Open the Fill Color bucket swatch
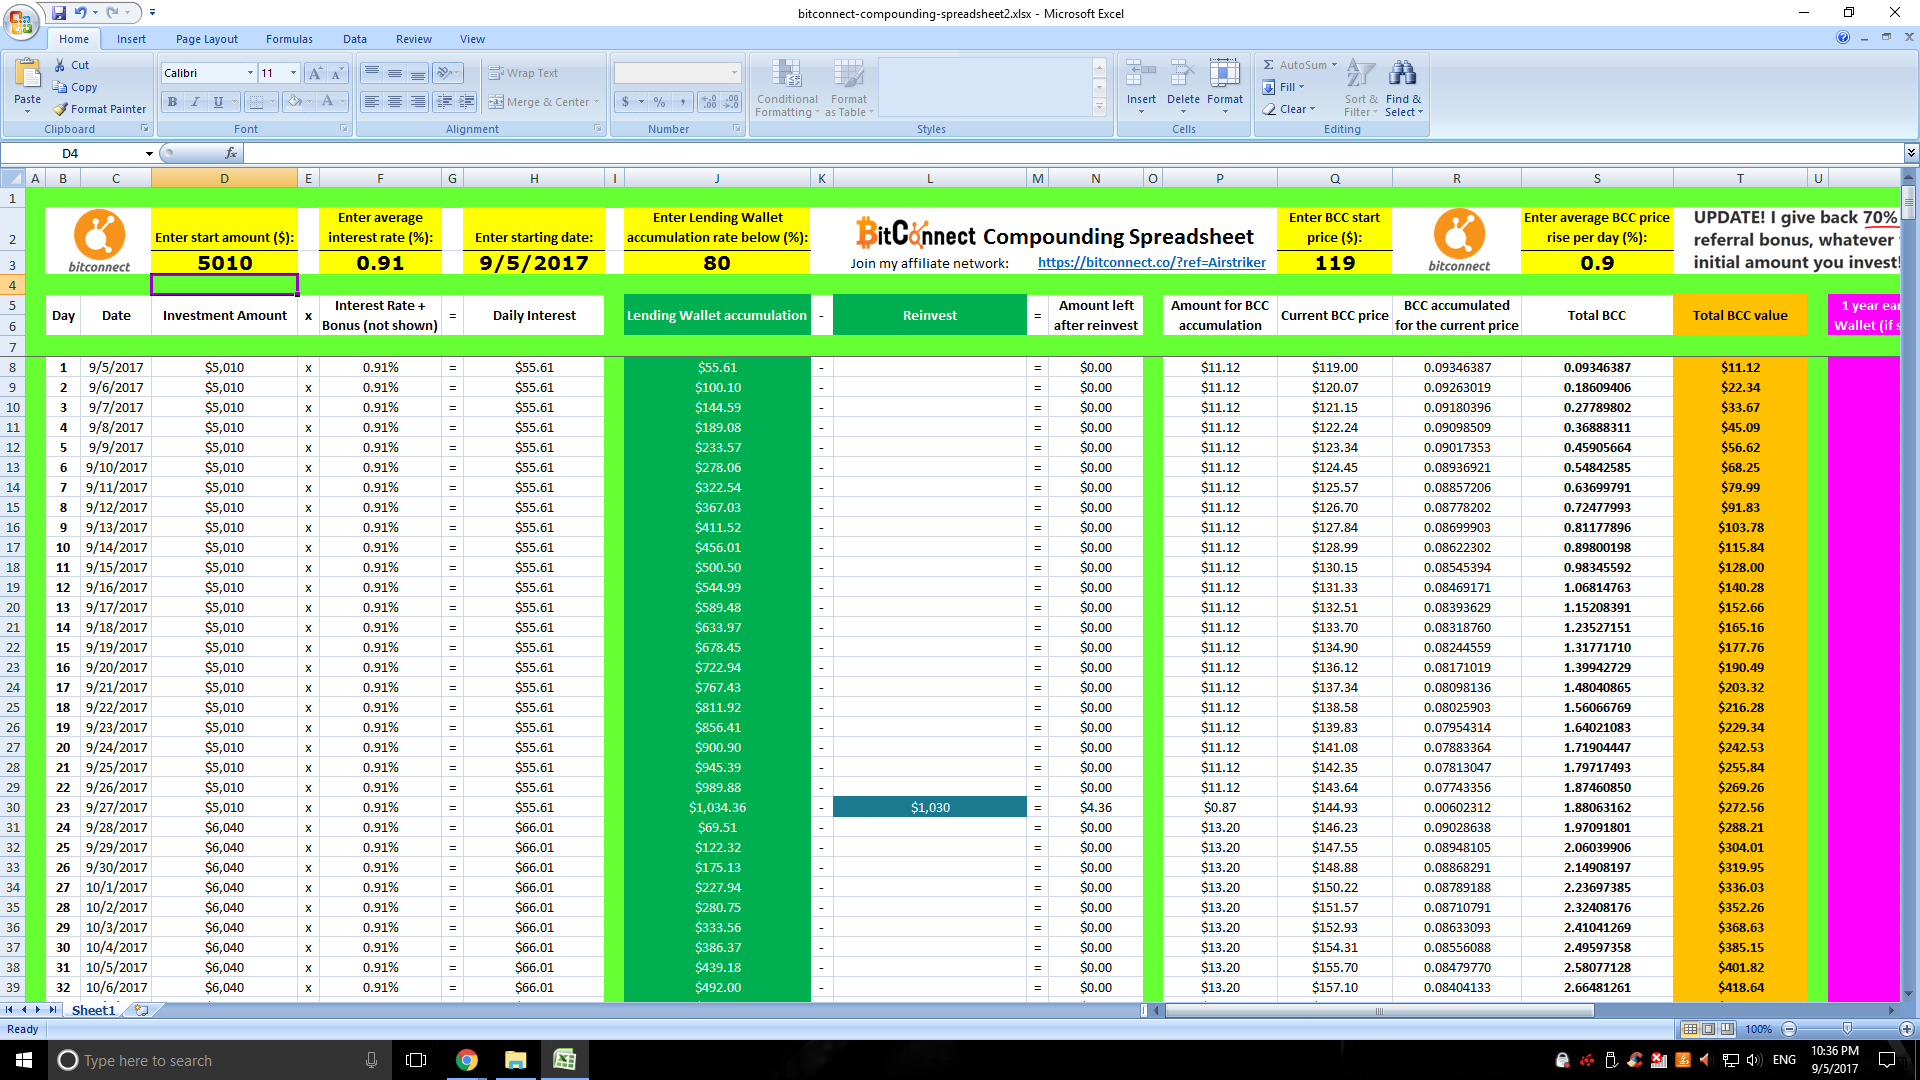Screen dimensions: 1920x1080 click(x=294, y=102)
